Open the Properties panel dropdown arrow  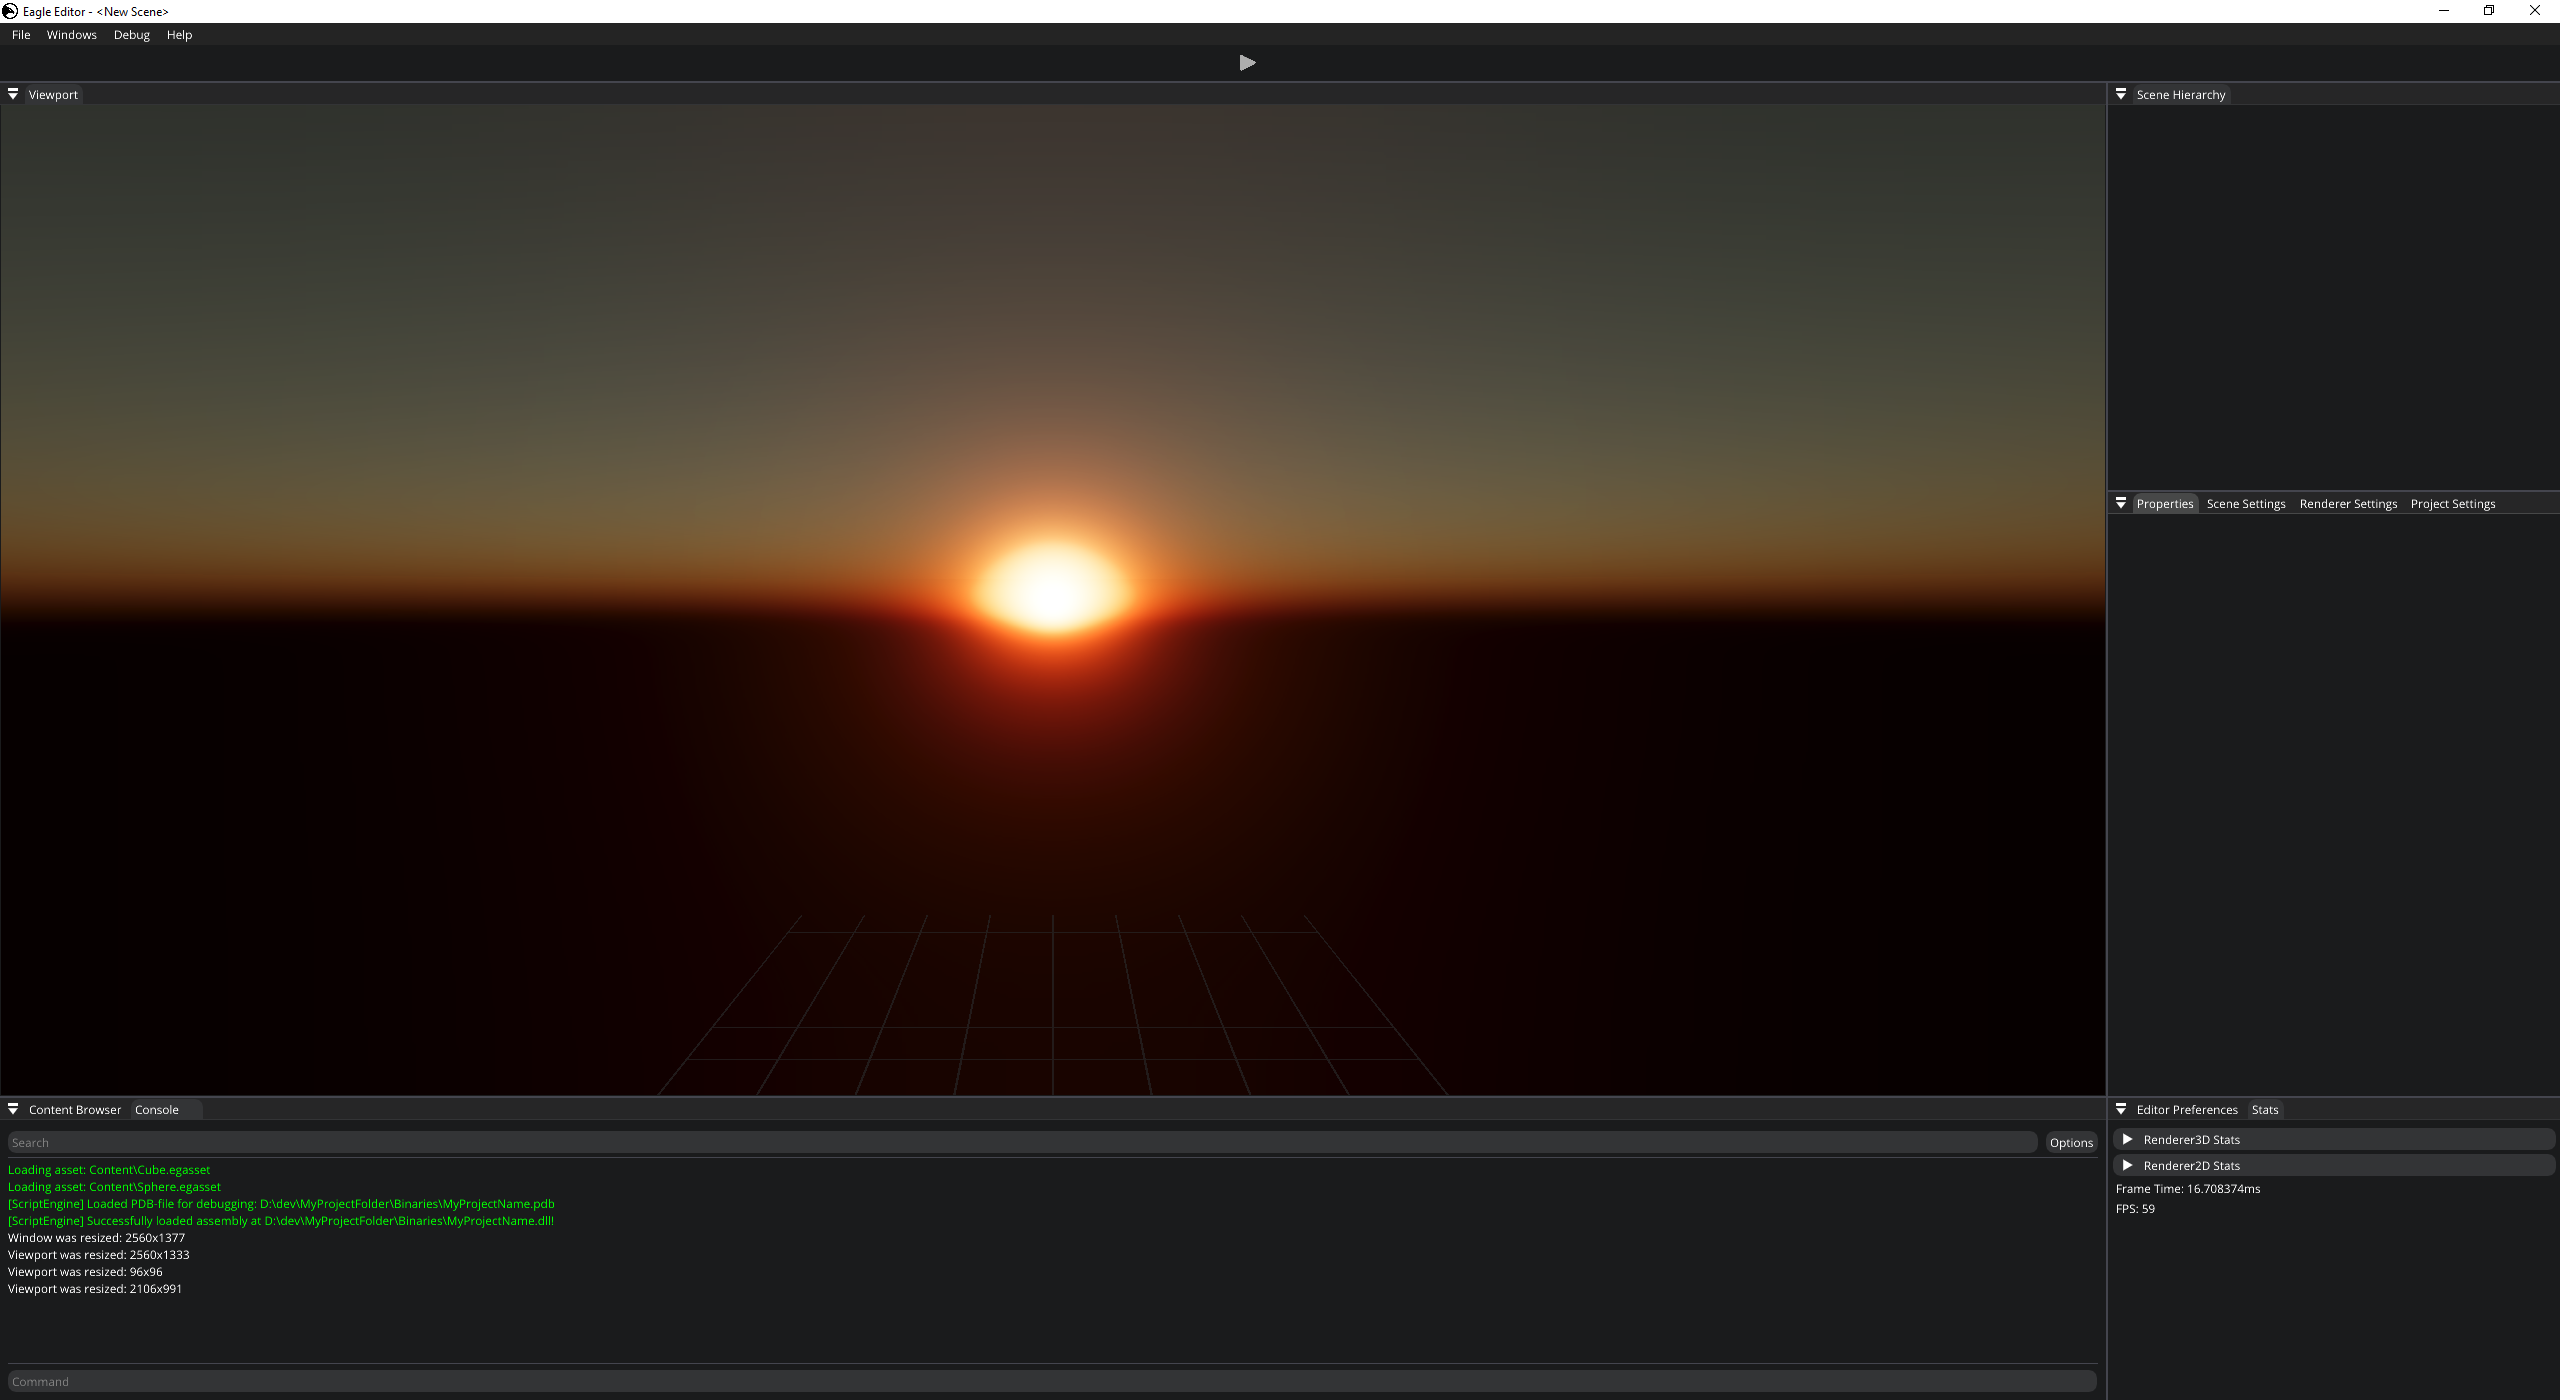click(2121, 503)
